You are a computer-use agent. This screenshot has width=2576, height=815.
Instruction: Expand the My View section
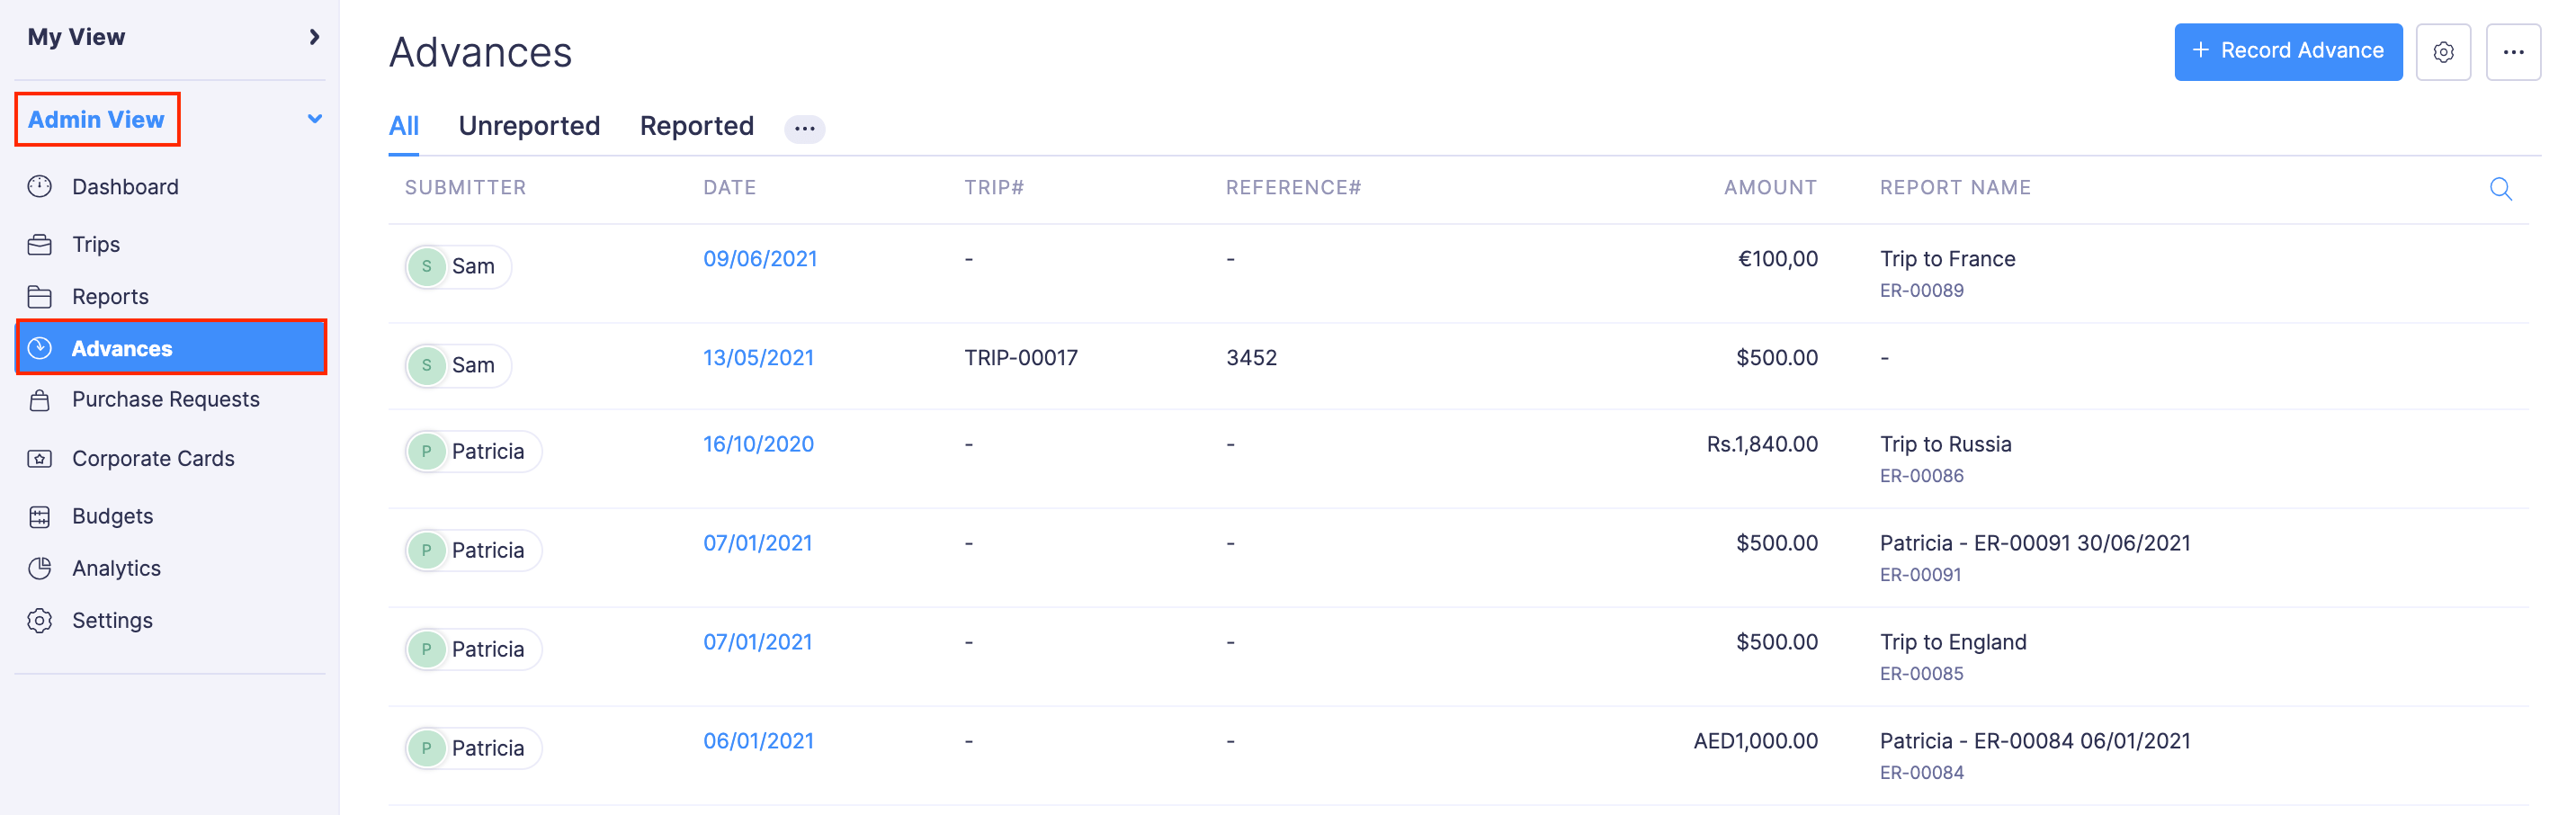coord(314,37)
